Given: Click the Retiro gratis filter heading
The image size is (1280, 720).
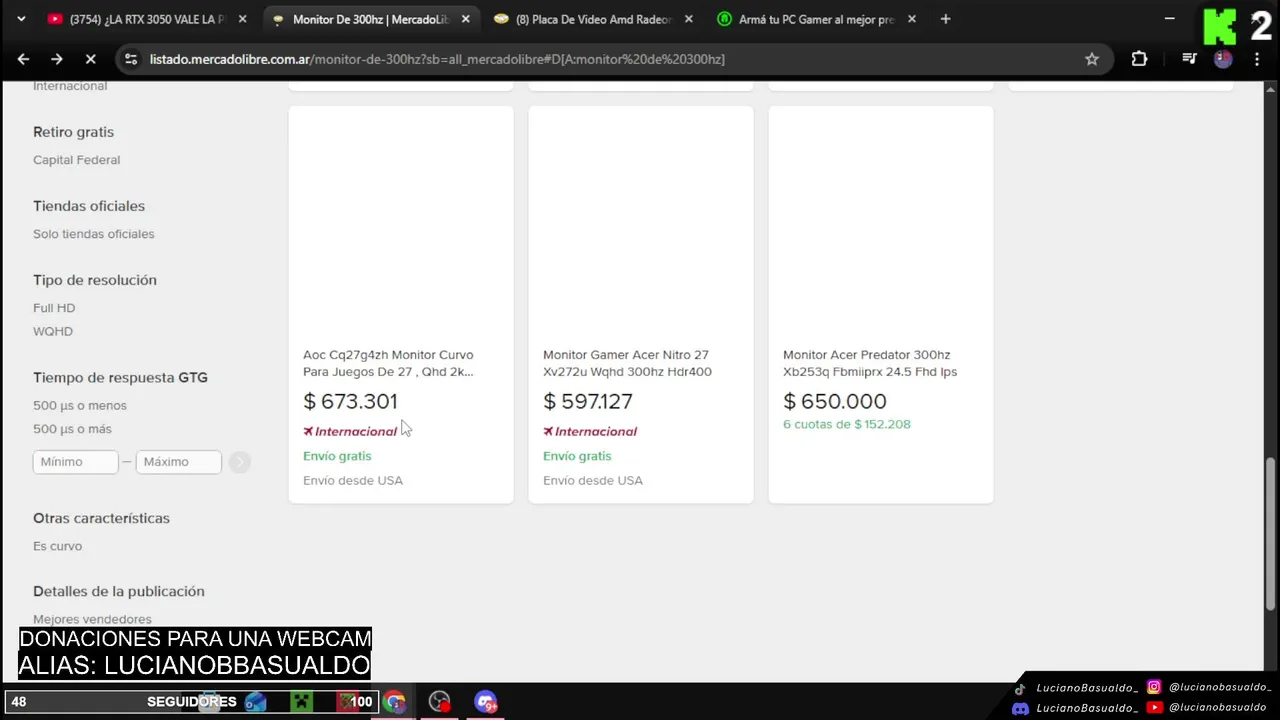Looking at the screenshot, I should point(73,132).
